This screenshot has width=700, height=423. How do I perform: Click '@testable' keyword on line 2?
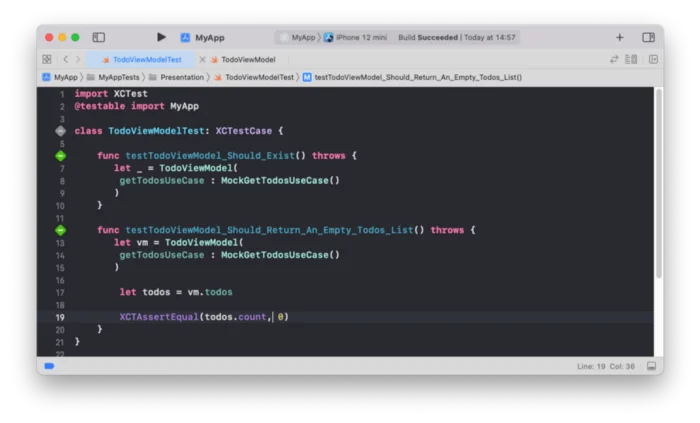click(x=100, y=106)
